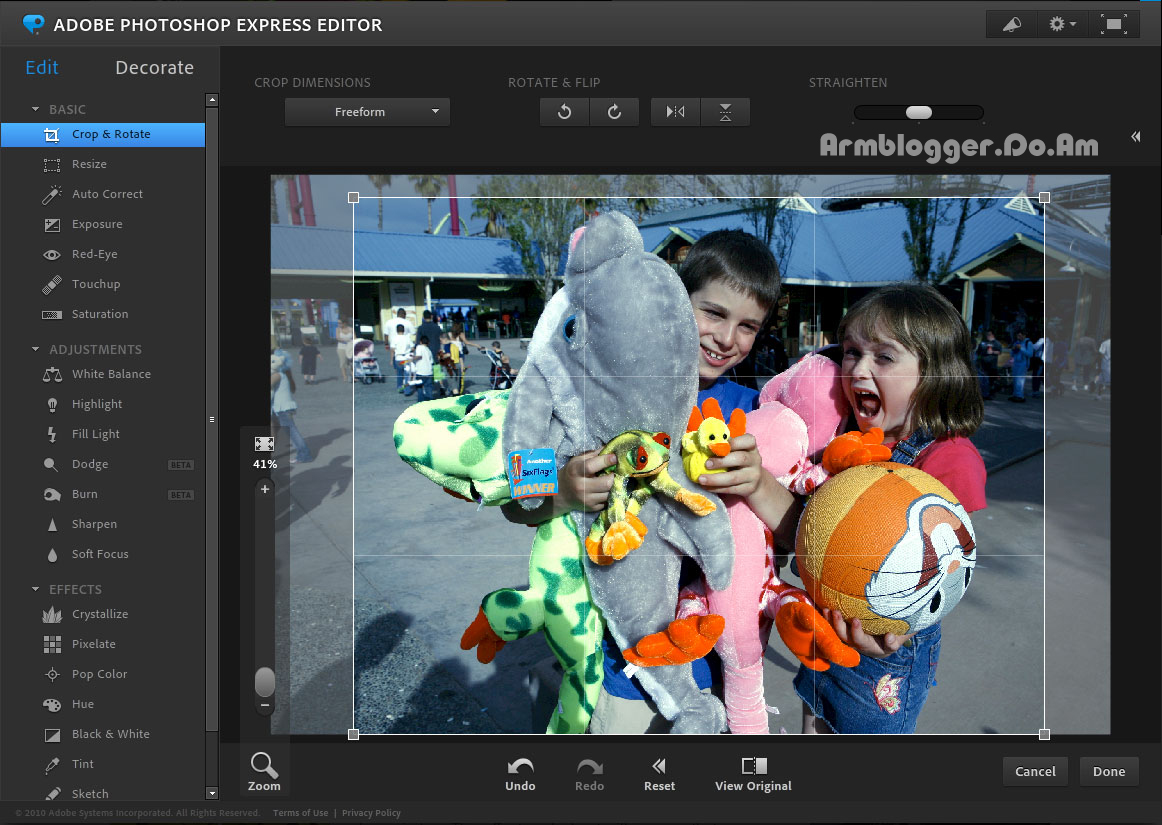Collapse the ADJUSTMENTS section

[36, 349]
